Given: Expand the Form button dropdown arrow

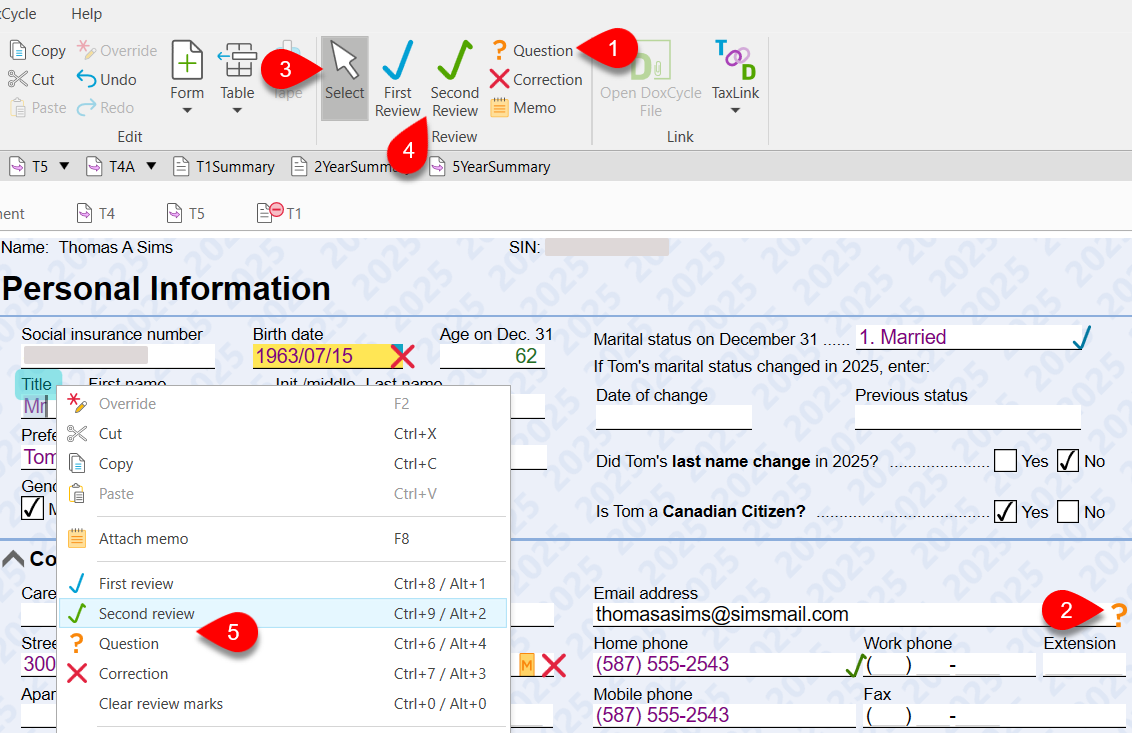Looking at the screenshot, I should click(187, 110).
